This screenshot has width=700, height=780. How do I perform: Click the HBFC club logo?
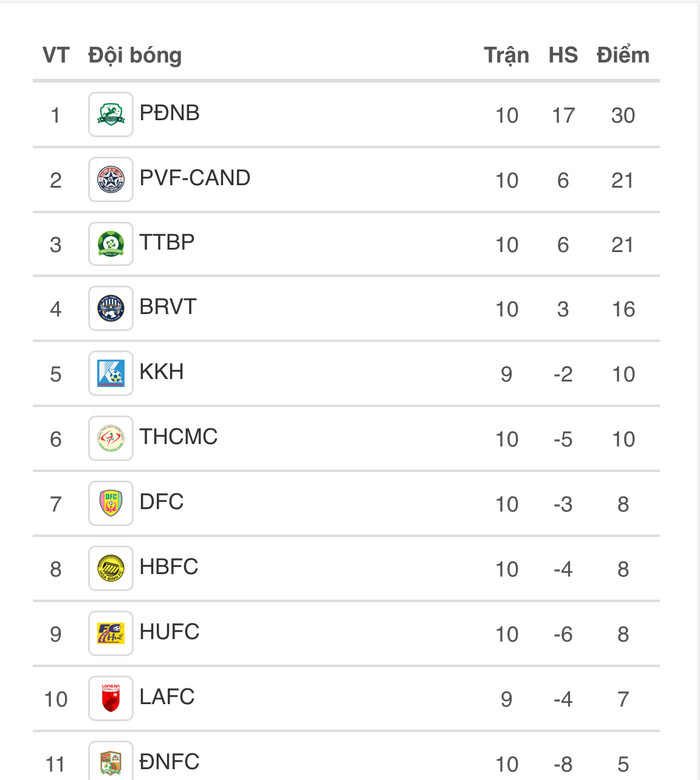coord(110,568)
